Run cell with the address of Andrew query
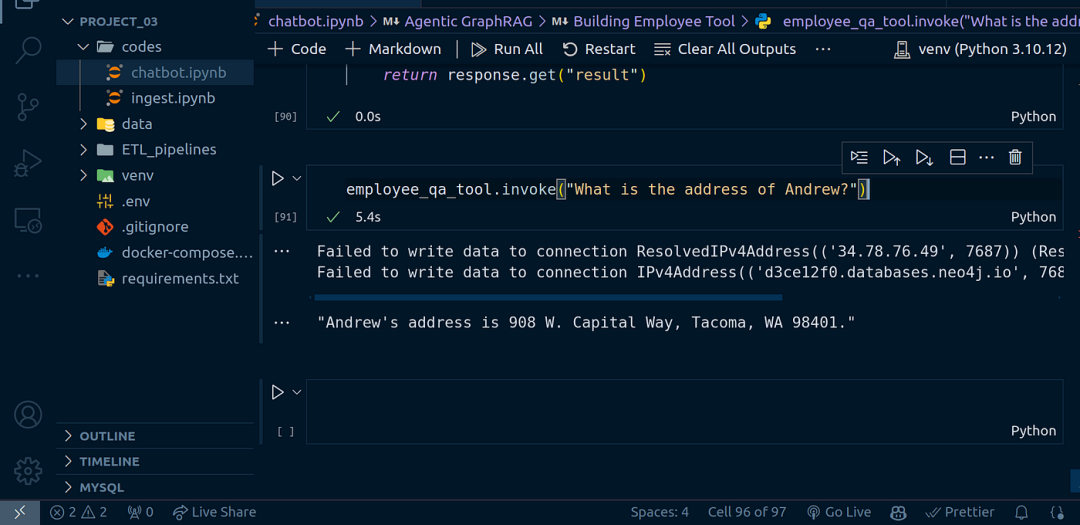This screenshot has width=1080, height=525. [x=278, y=179]
